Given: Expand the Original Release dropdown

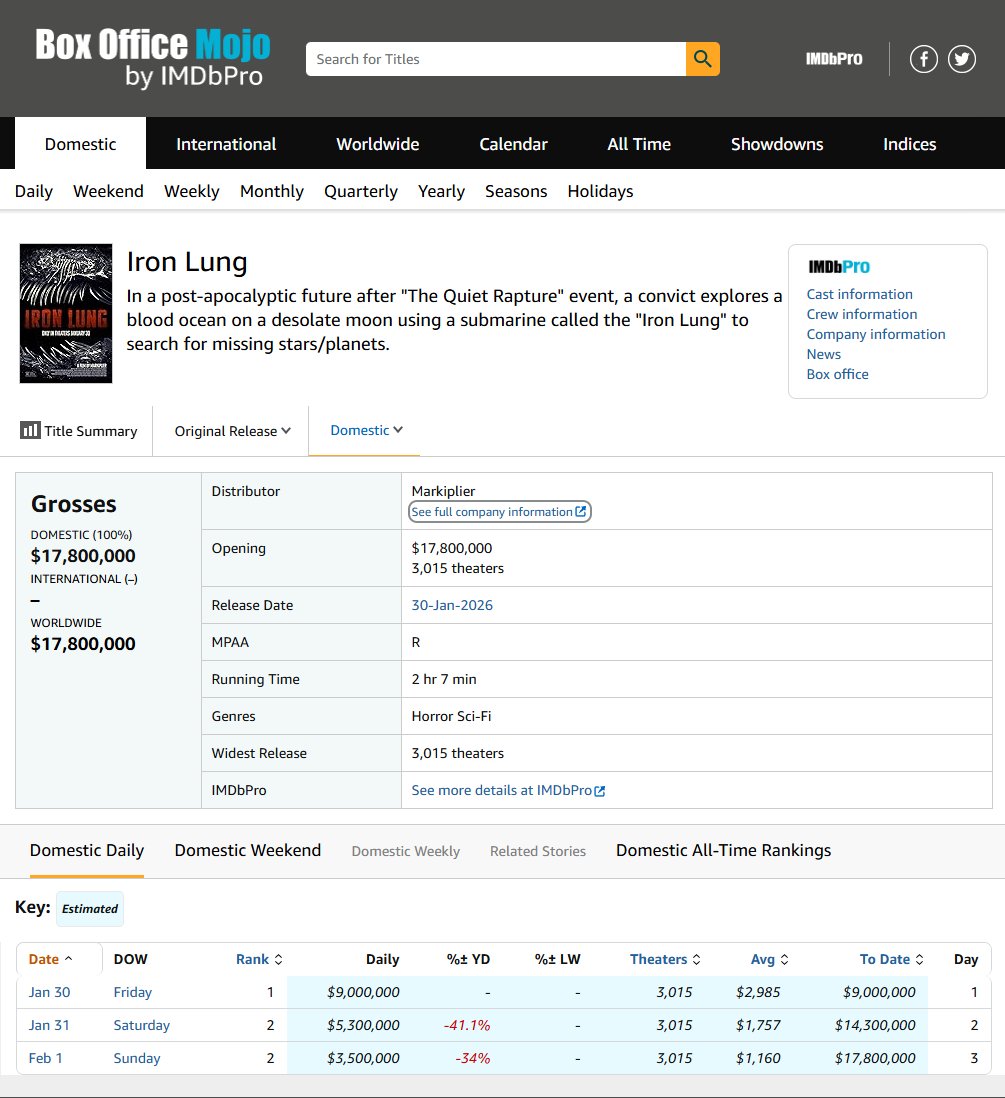Looking at the screenshot, I should [x=233, y=431].
